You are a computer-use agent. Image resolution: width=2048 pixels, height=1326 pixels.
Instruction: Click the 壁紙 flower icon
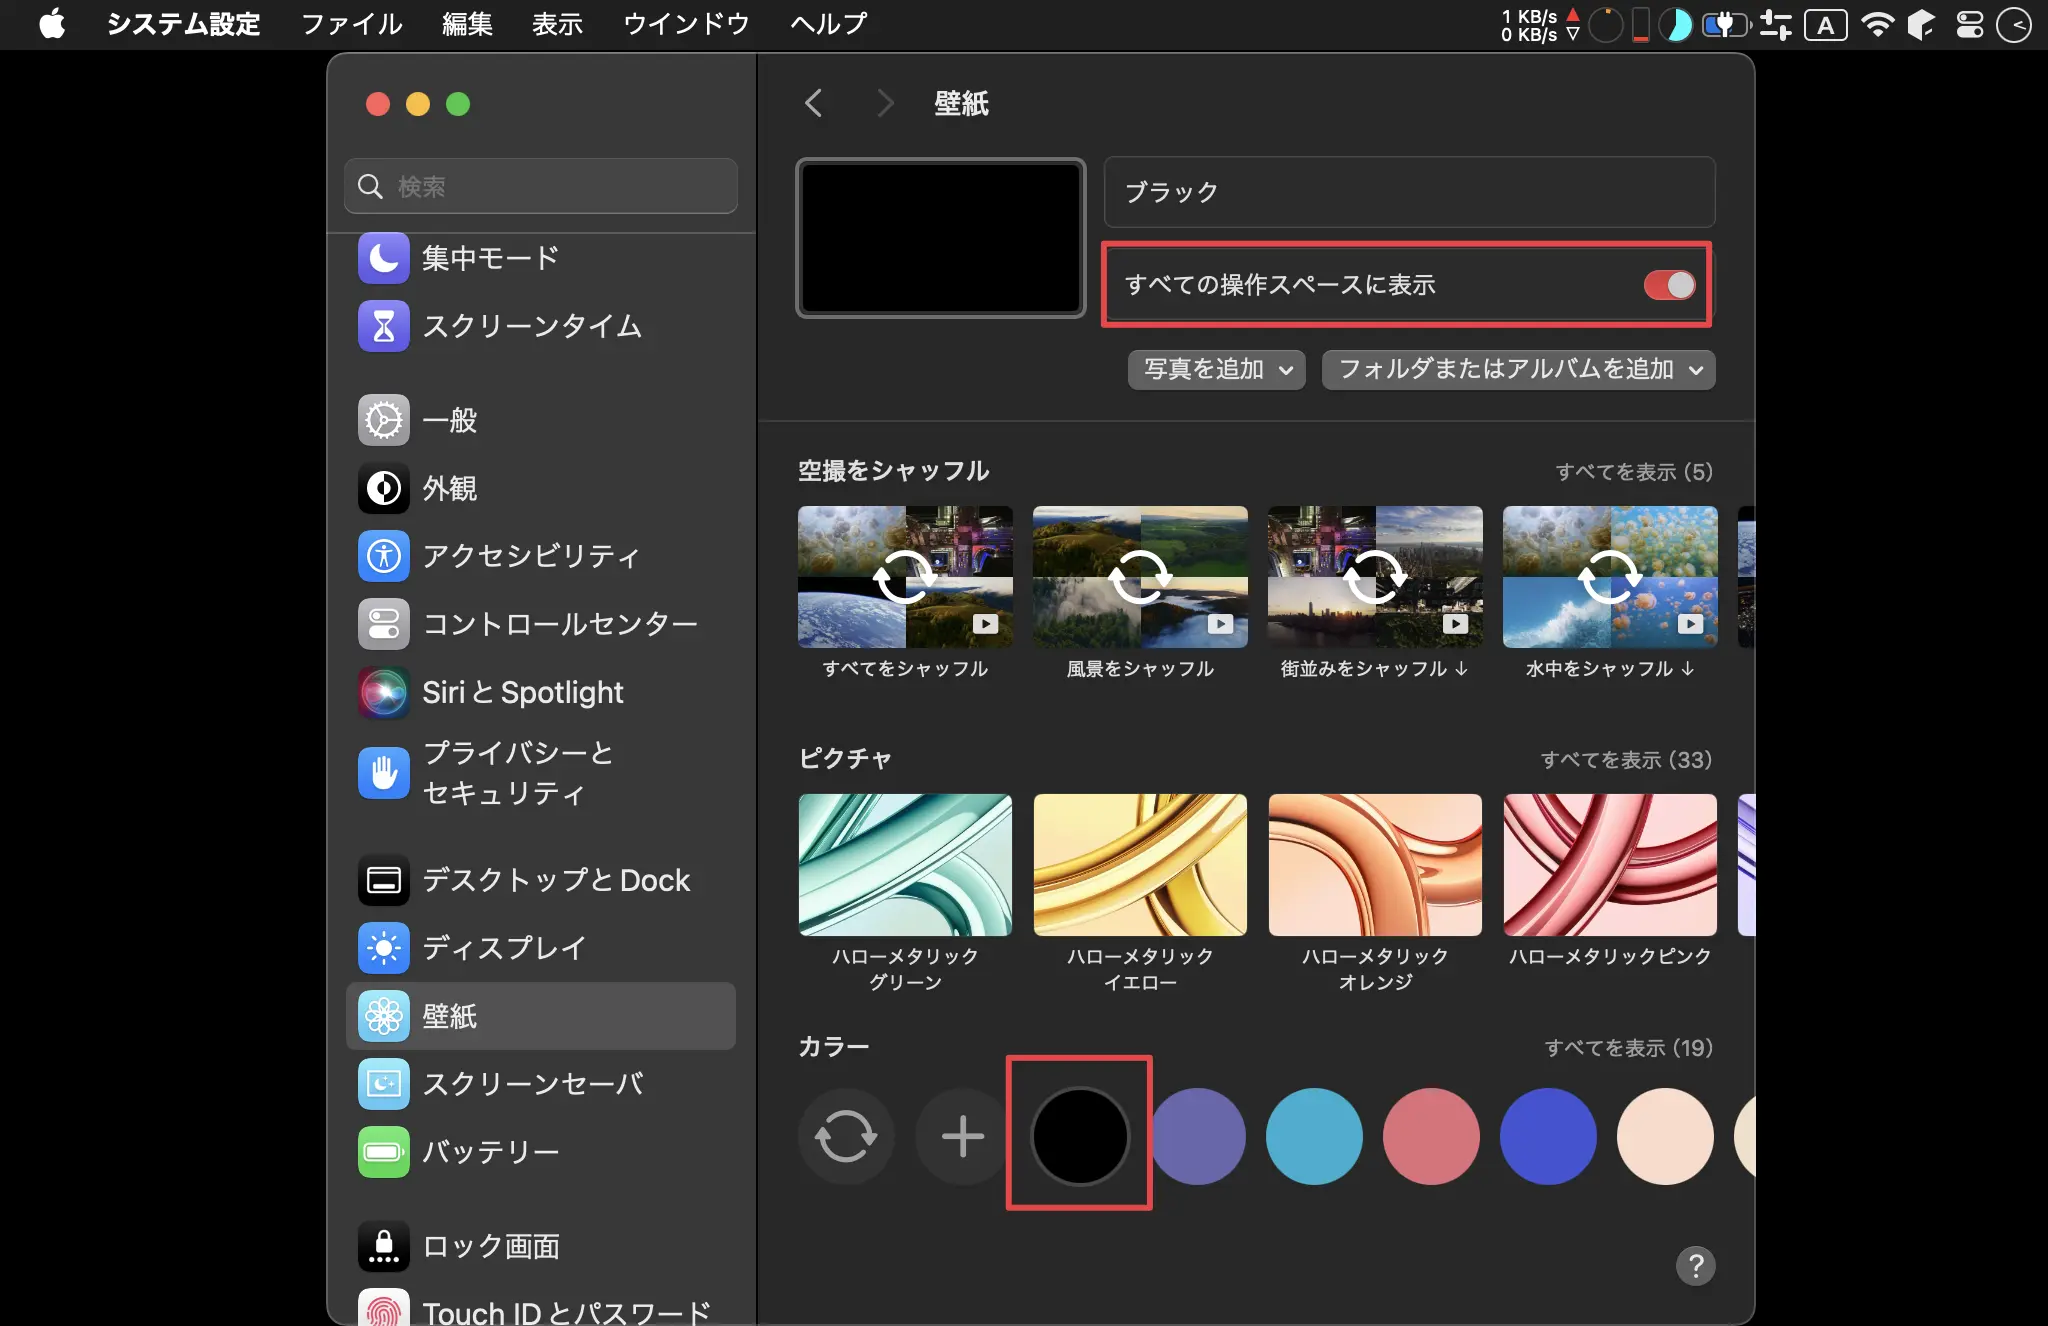pos(384,1016)
